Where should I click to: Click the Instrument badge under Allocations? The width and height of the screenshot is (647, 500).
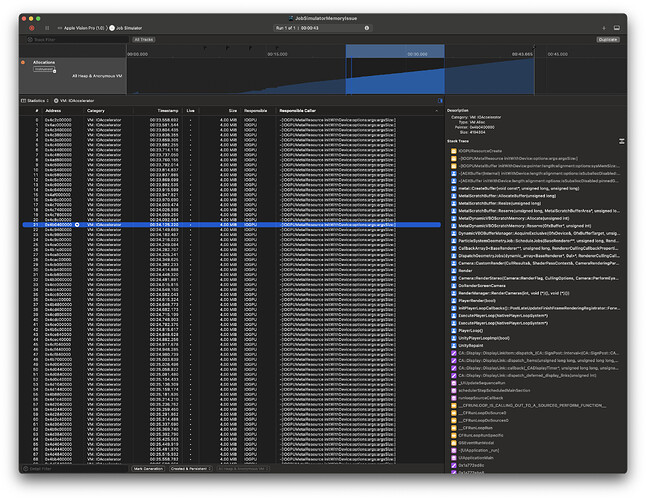click(44, 69)
